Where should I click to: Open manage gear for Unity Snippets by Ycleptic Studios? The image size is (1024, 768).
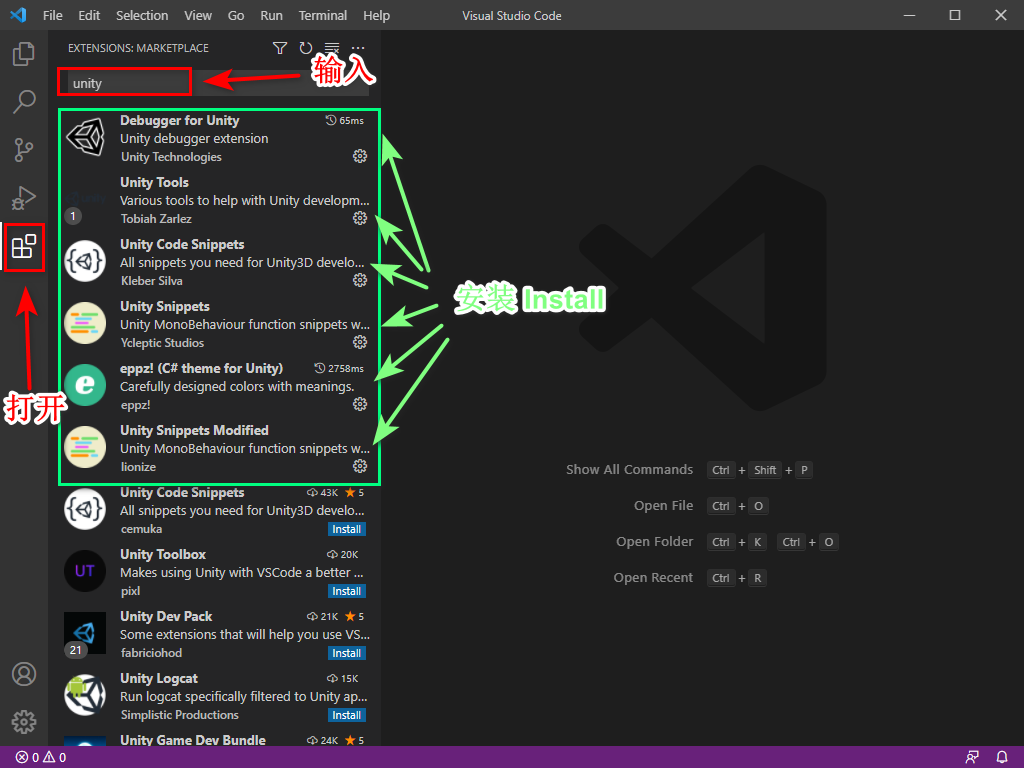(x=360, y=342)
